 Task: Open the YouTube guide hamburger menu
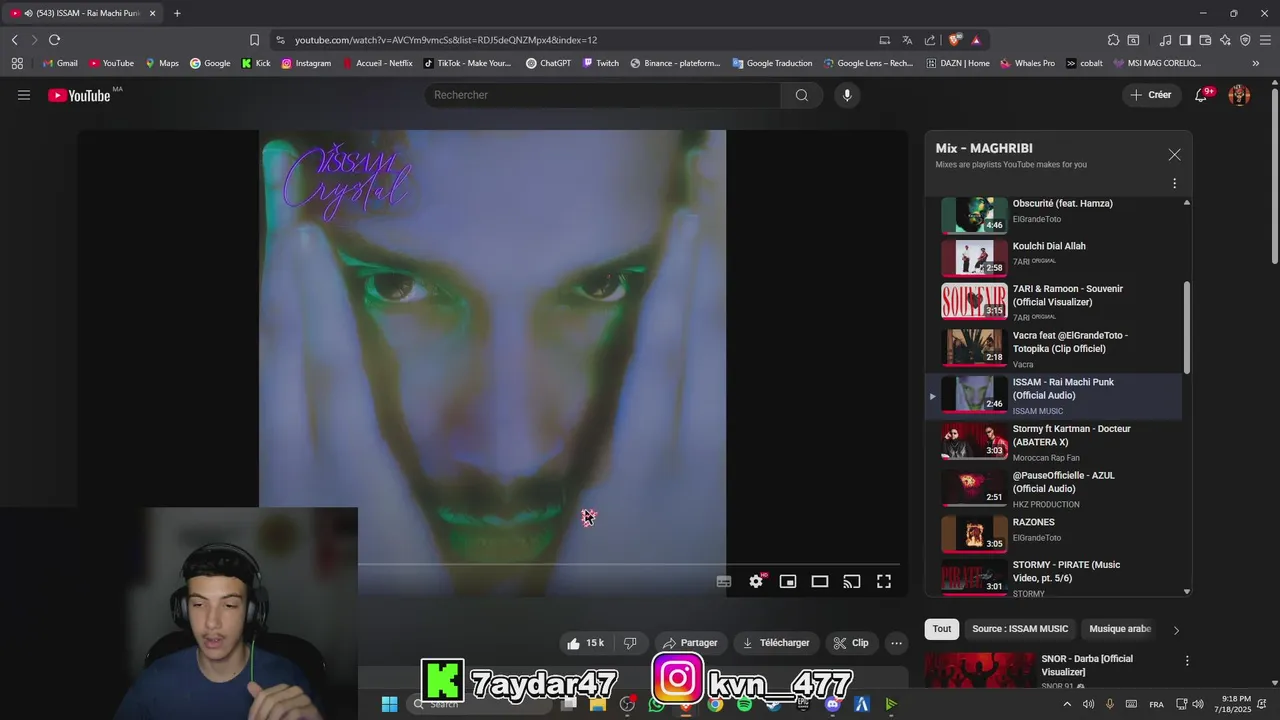click(x=24, y=95)
